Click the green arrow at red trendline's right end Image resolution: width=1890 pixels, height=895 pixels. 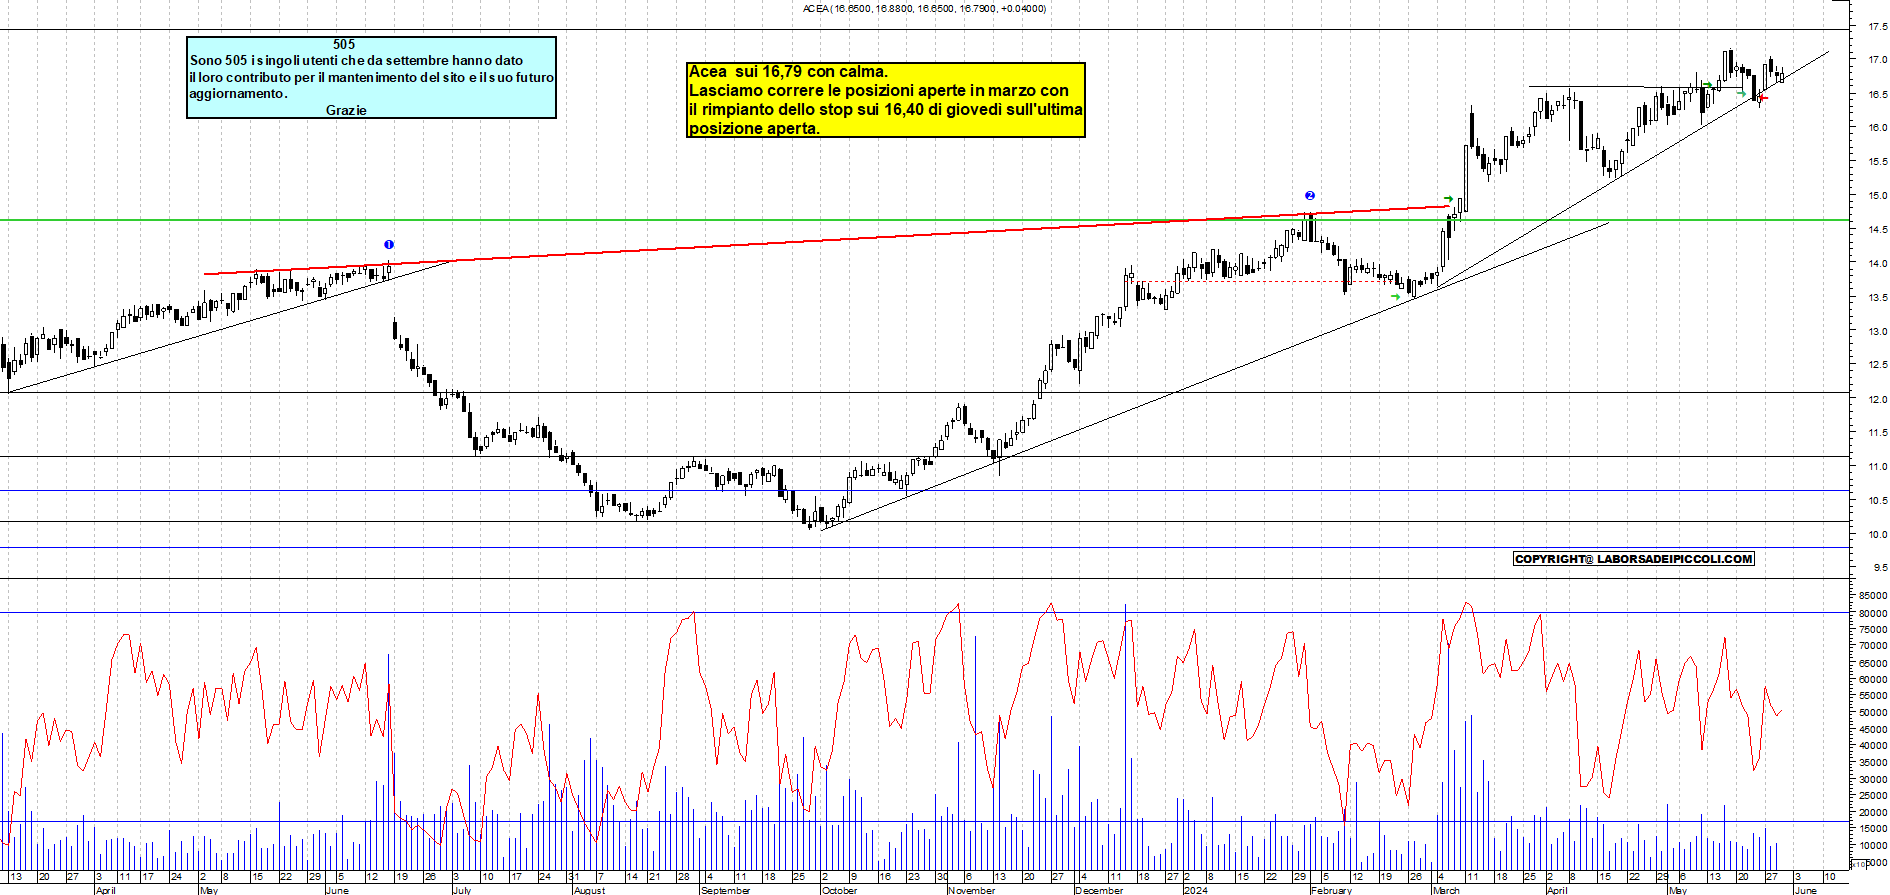1448,199
